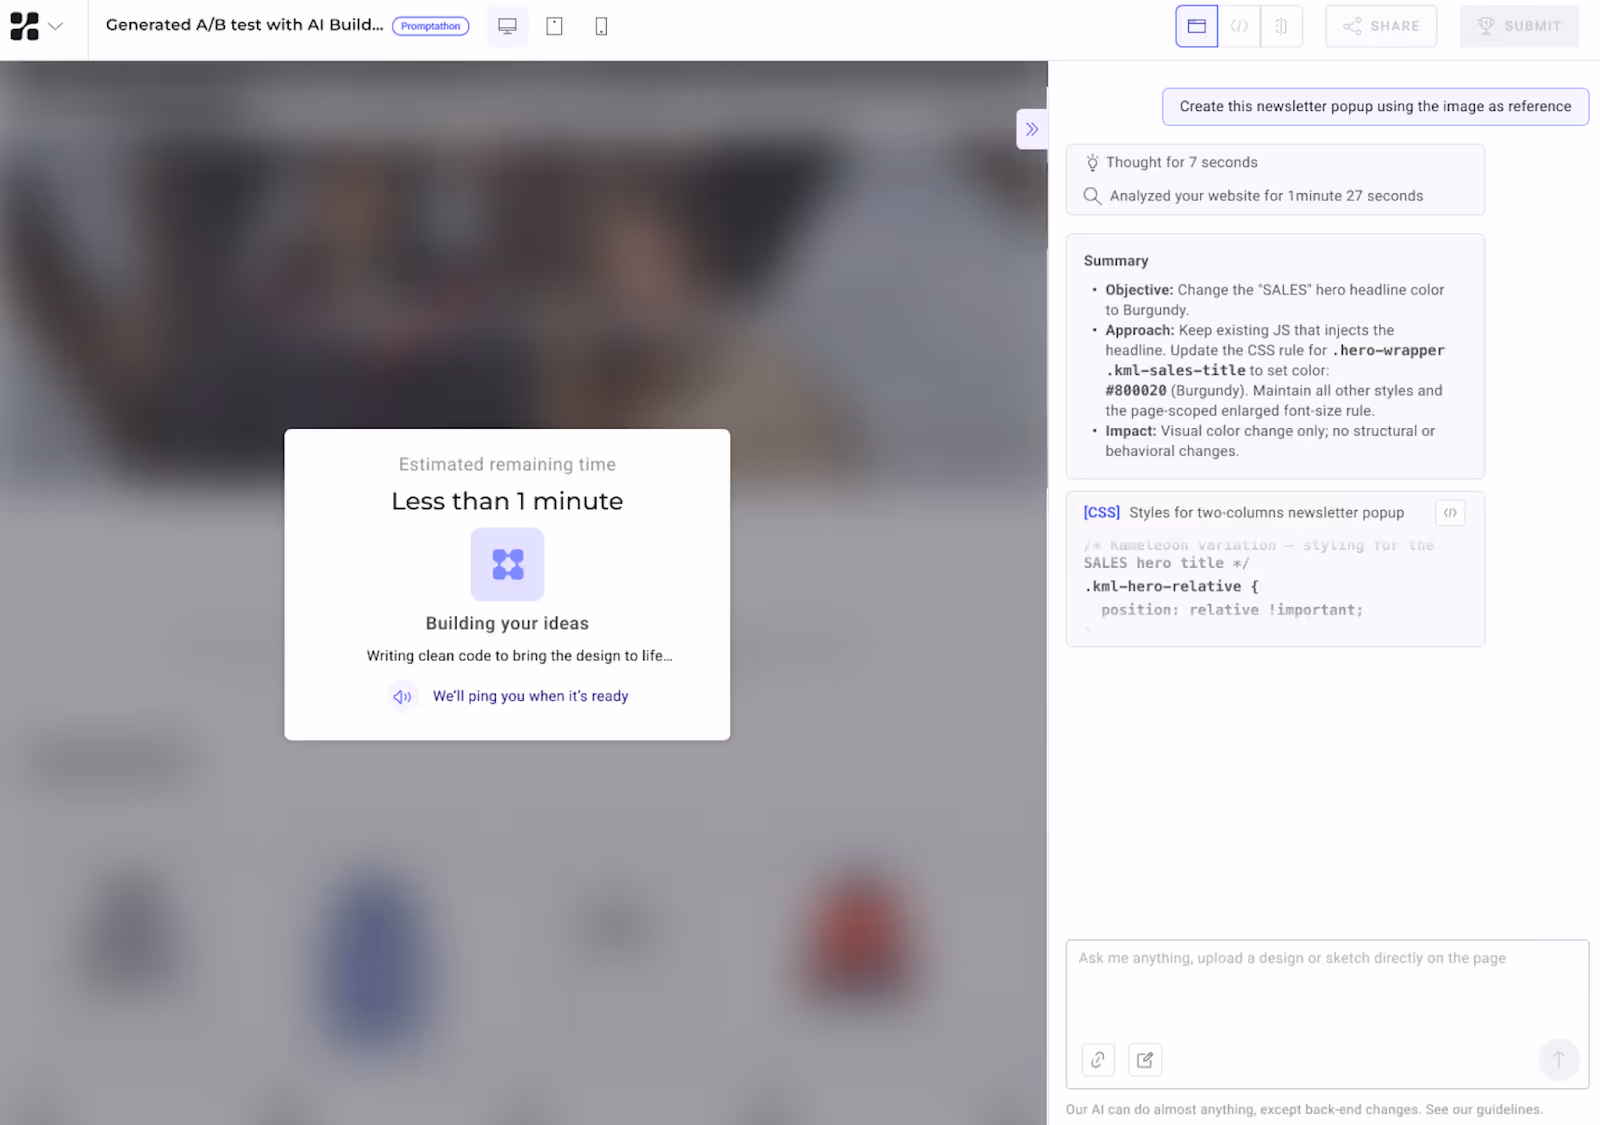This screenshot has width=1600, height=1125.
Task: Click the magnifier icon beside Analyzed your website
Action: tap(1092, 196)
